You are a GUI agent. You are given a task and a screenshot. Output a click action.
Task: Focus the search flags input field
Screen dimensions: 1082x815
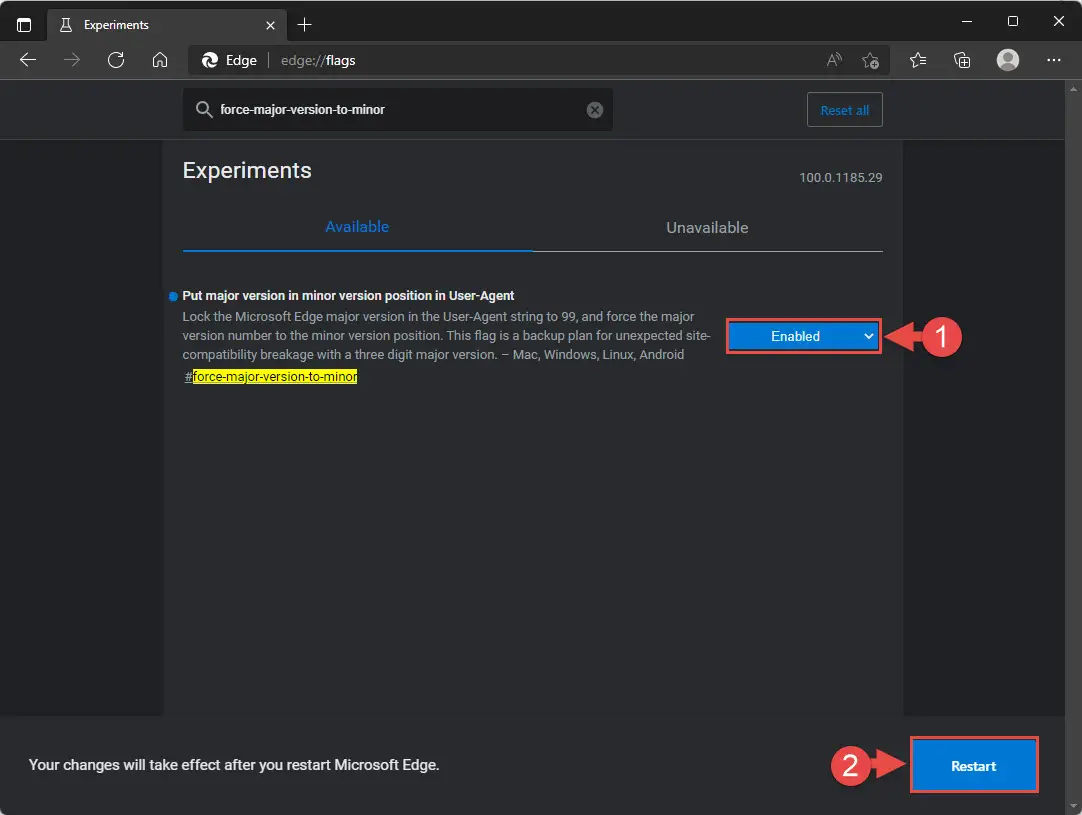pyautogui.click(x=397, y=110)
